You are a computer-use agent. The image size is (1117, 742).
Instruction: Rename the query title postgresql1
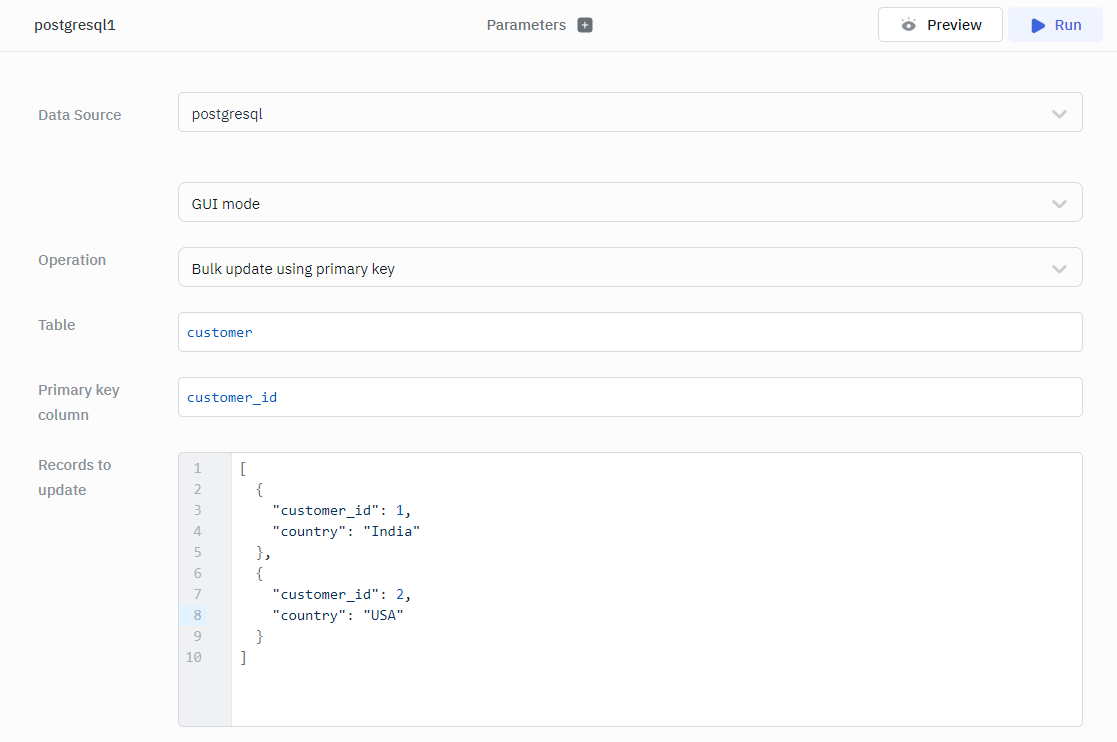75,25
